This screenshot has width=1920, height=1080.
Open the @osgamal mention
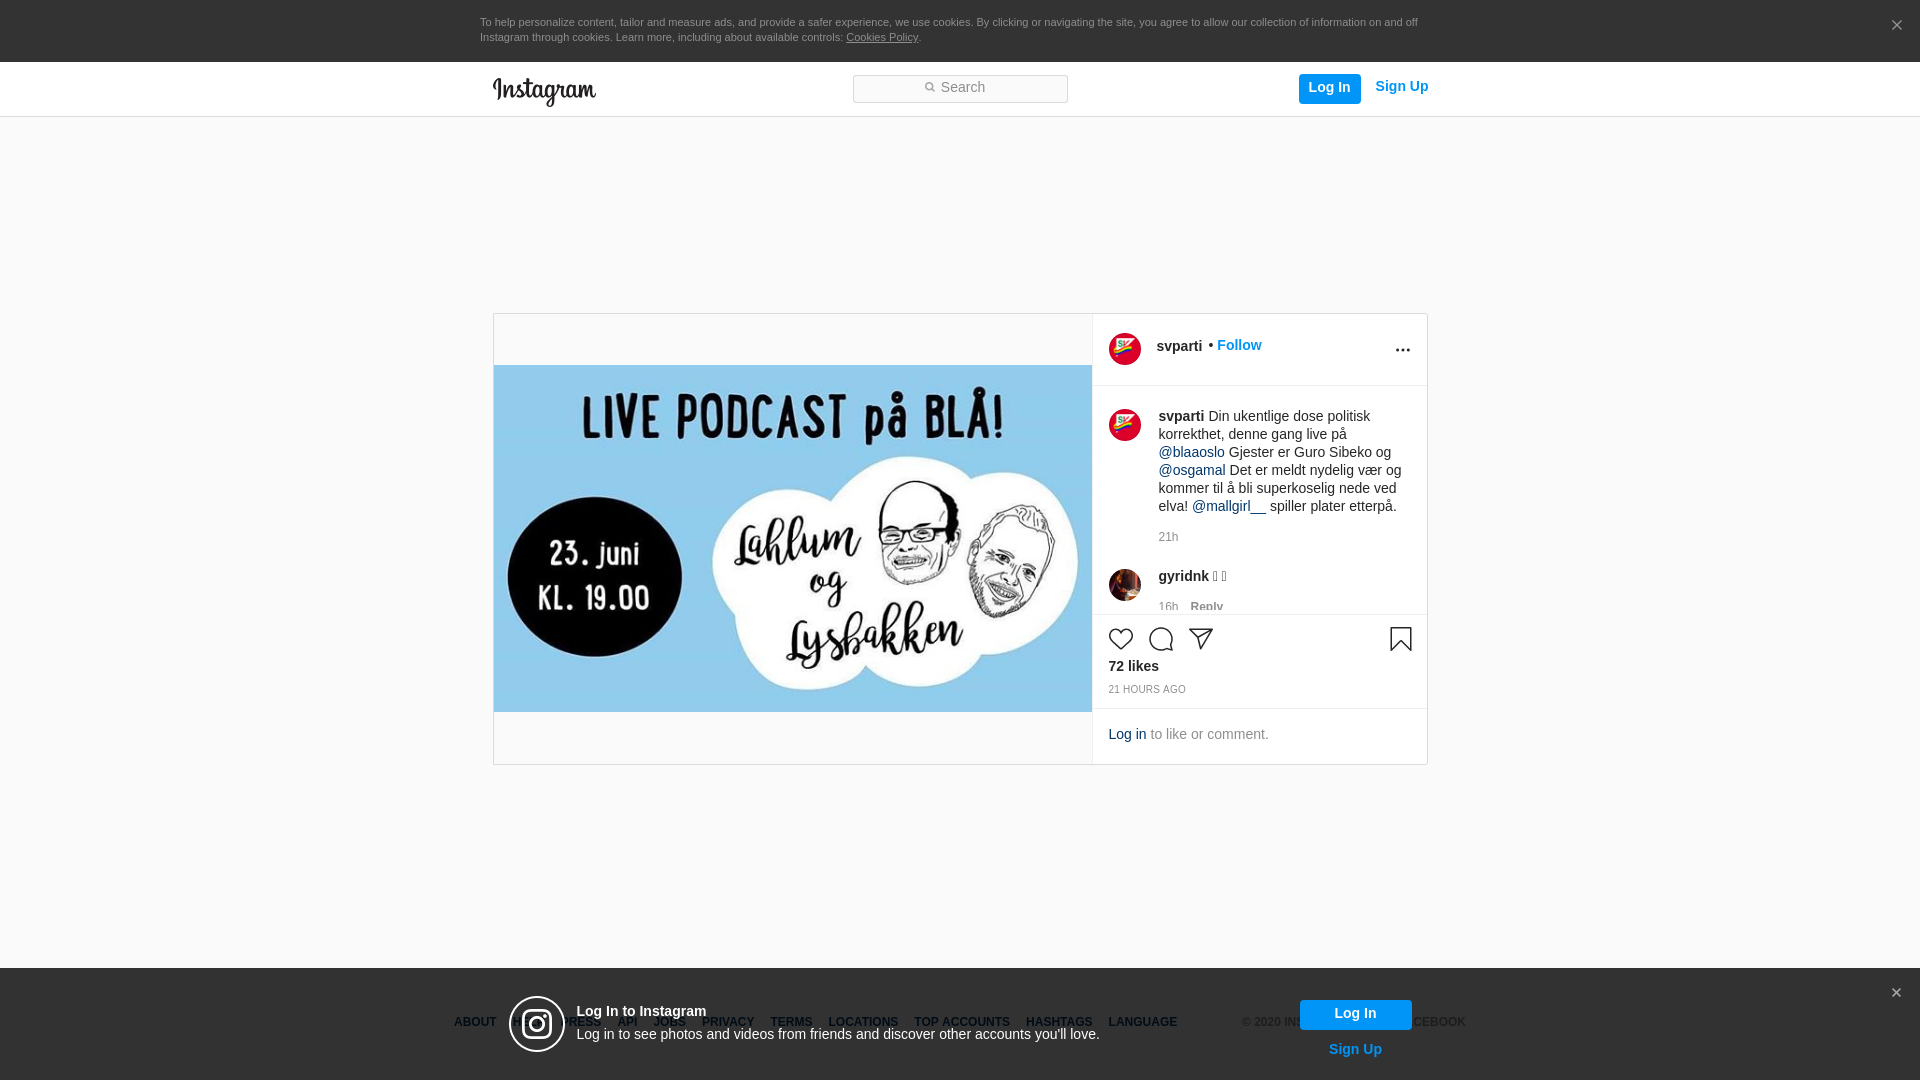click(x=1191, y=470)
